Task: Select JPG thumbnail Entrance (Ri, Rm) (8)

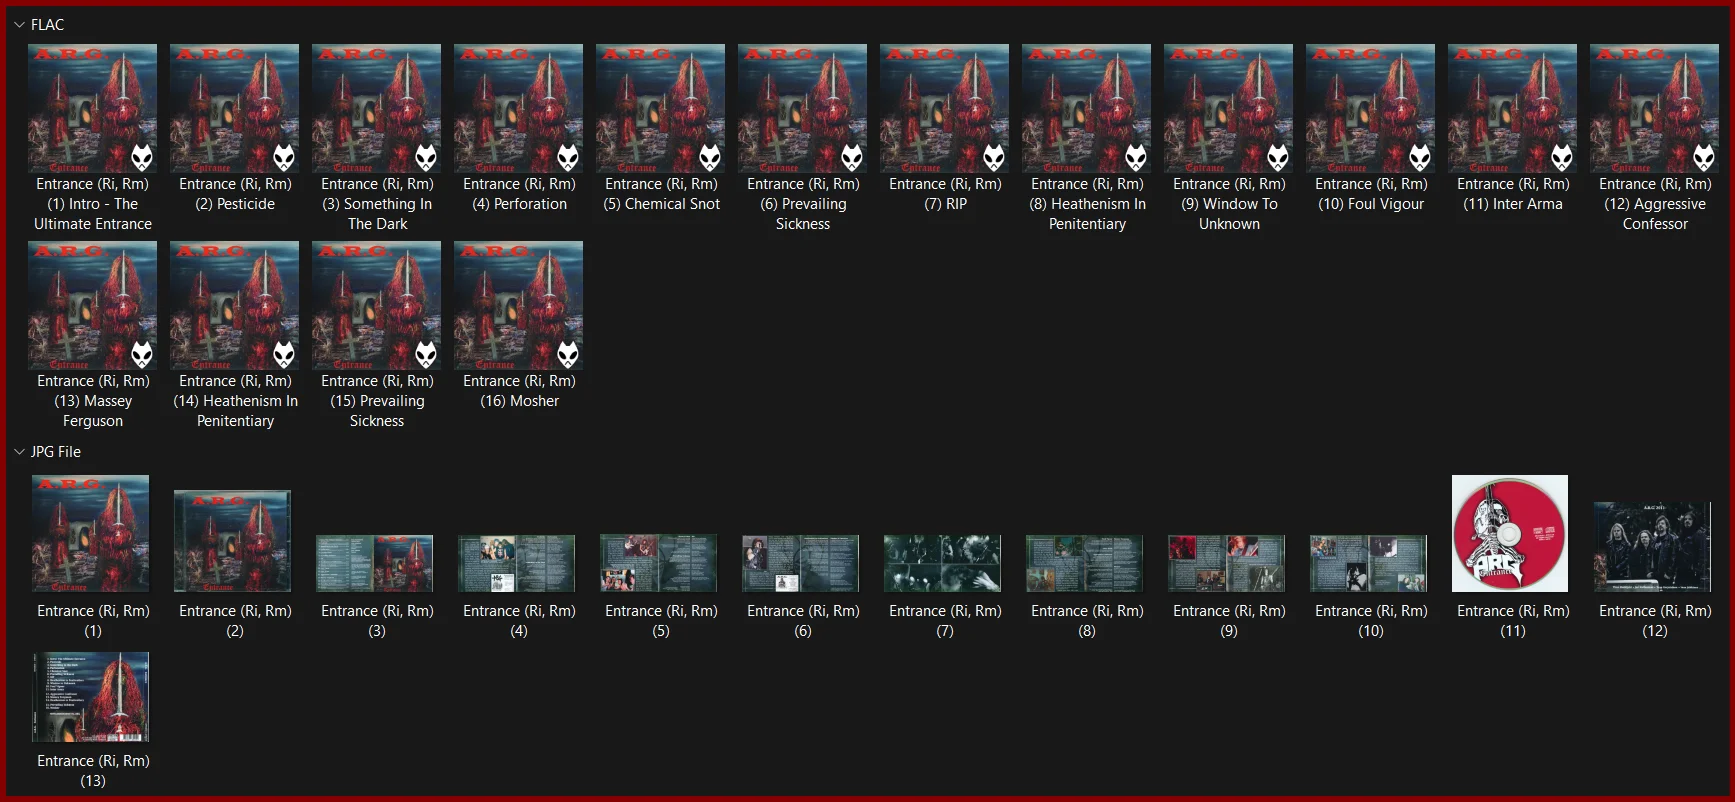Action: pos(1085,563)
